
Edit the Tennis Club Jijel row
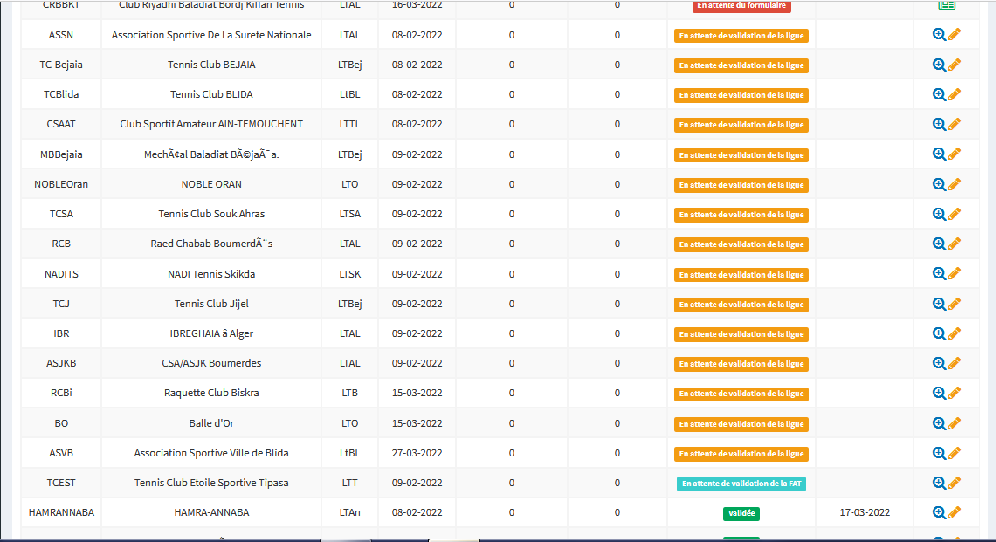954,304
